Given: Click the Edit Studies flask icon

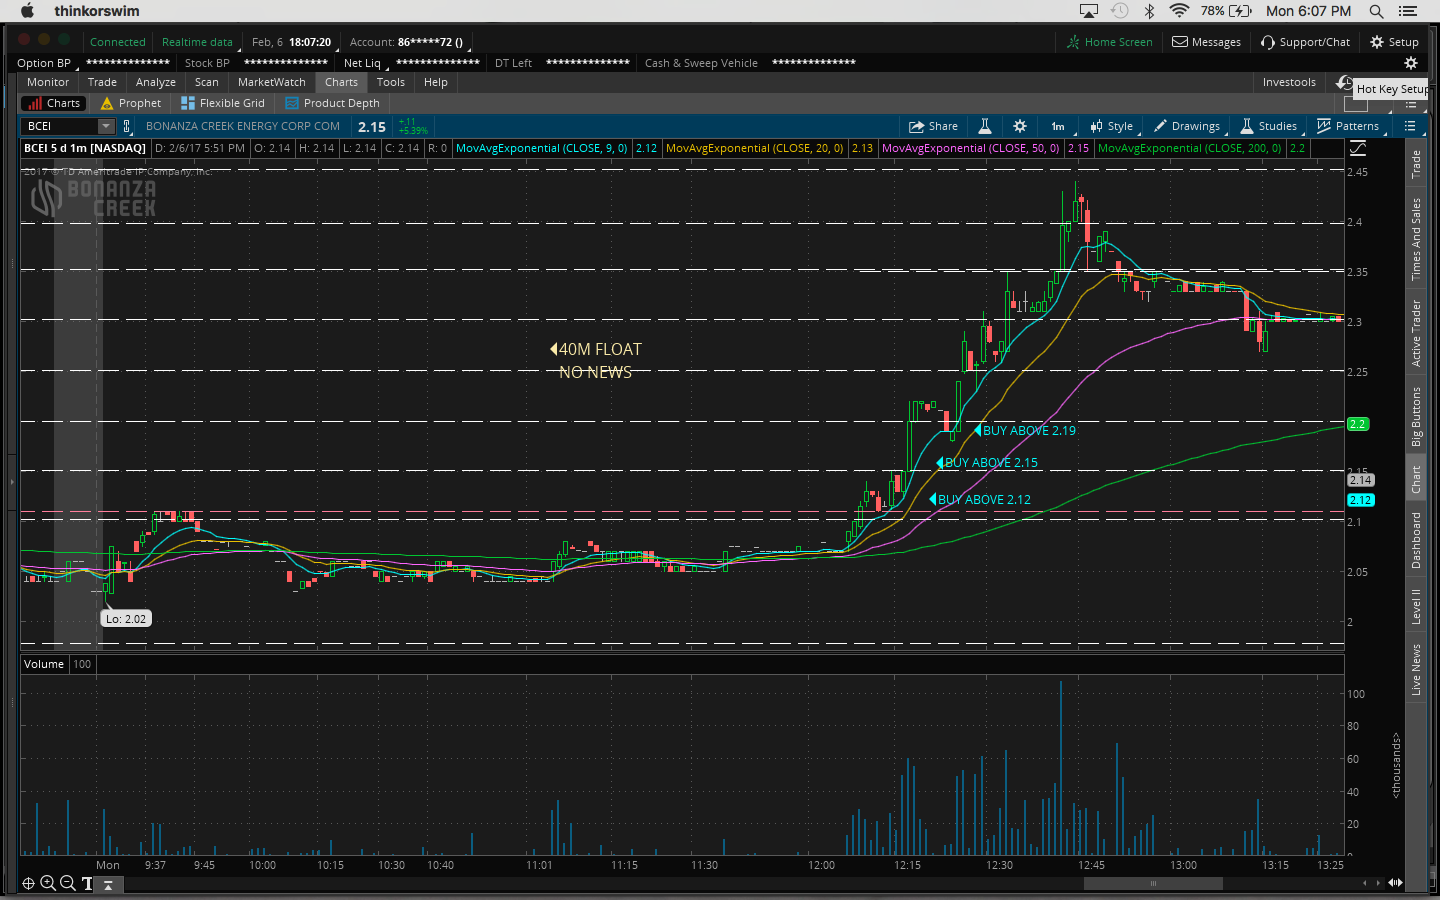Looking at the screenshot, I should (985, 126).
